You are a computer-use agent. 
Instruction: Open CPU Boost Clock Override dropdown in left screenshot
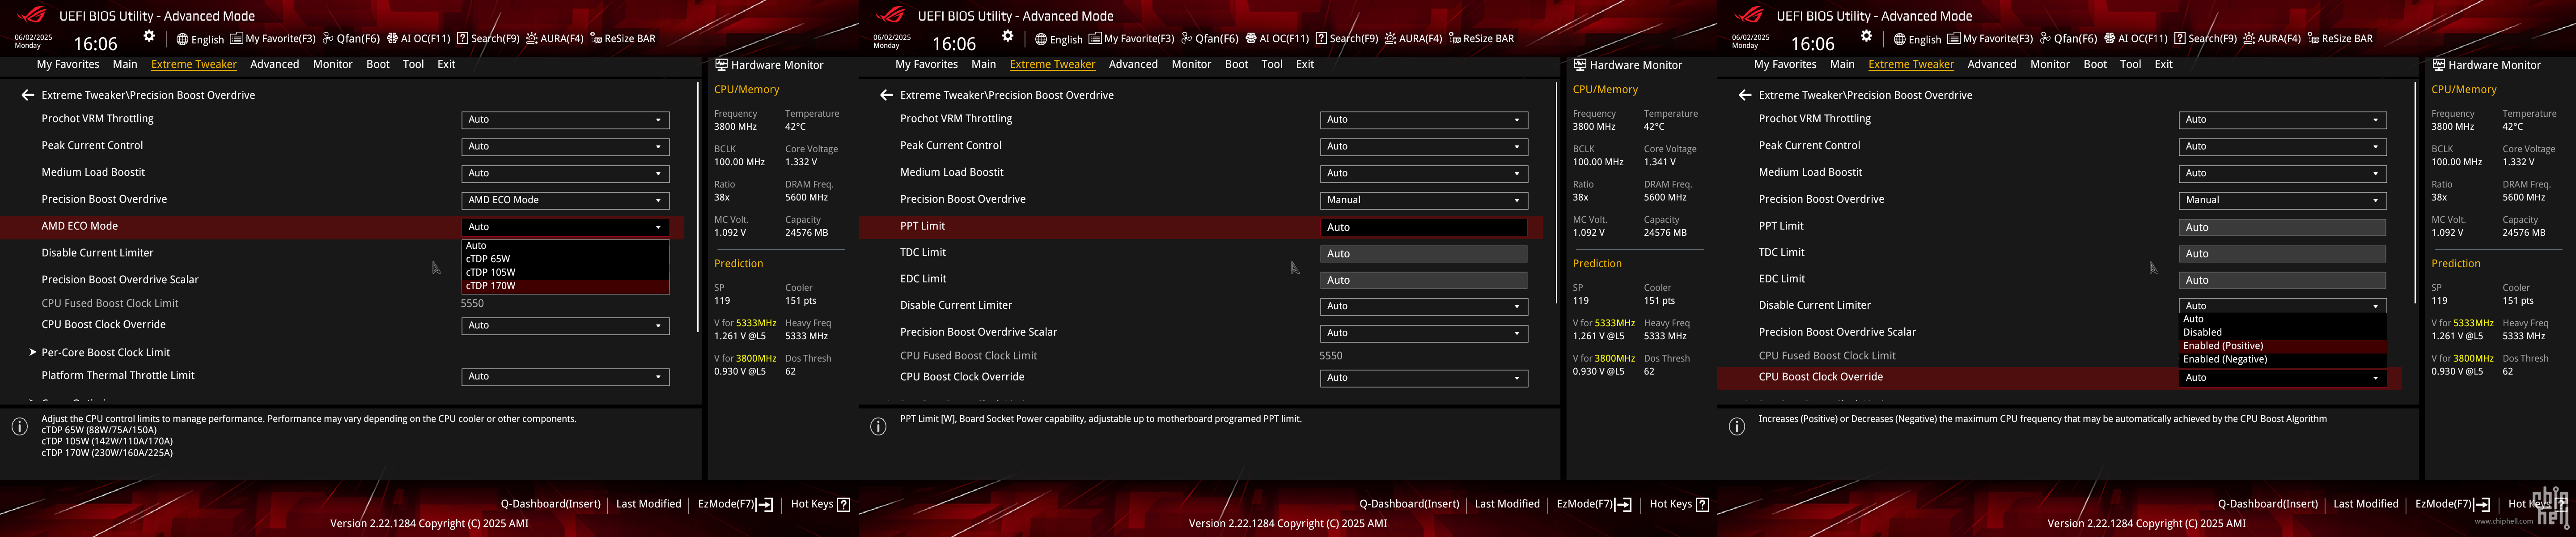click(x=565, y=326)
